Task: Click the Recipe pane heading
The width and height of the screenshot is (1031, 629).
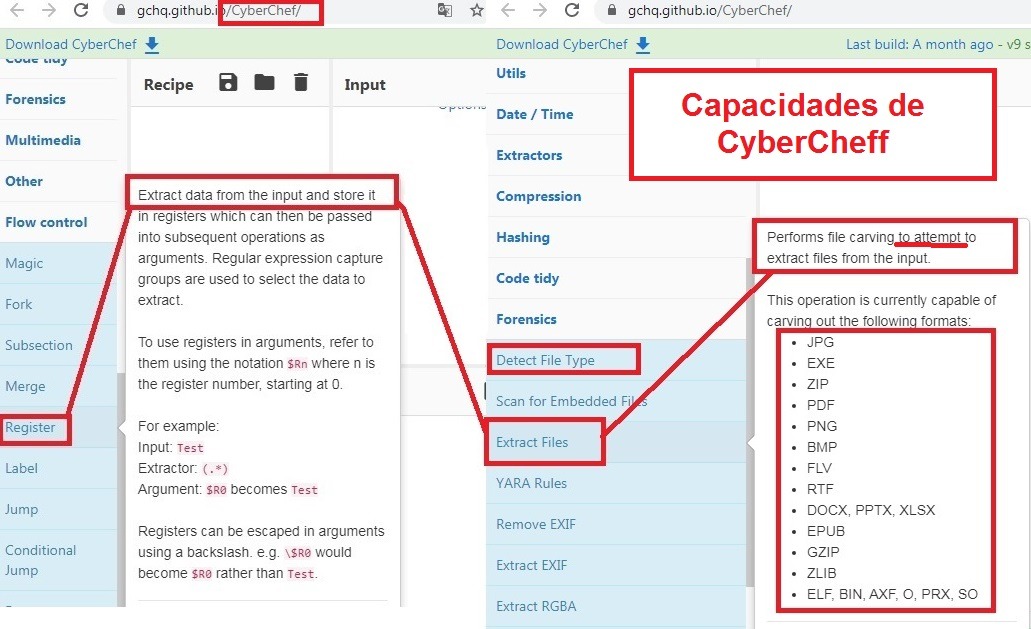Action: coord(168,85)
